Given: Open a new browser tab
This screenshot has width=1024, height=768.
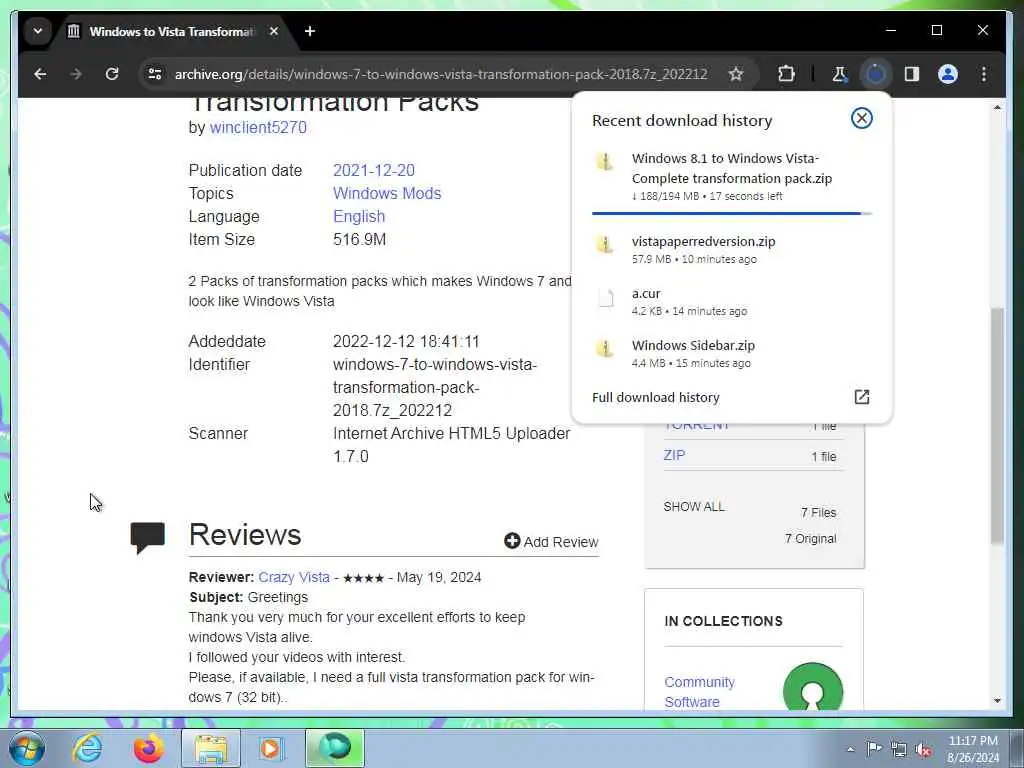Looking at the screenshot, I should pos(310,31).
